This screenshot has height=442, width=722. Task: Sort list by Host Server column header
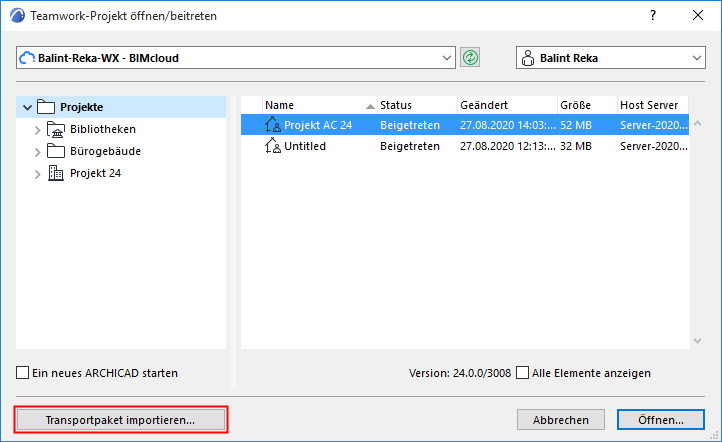coord(652,105)
